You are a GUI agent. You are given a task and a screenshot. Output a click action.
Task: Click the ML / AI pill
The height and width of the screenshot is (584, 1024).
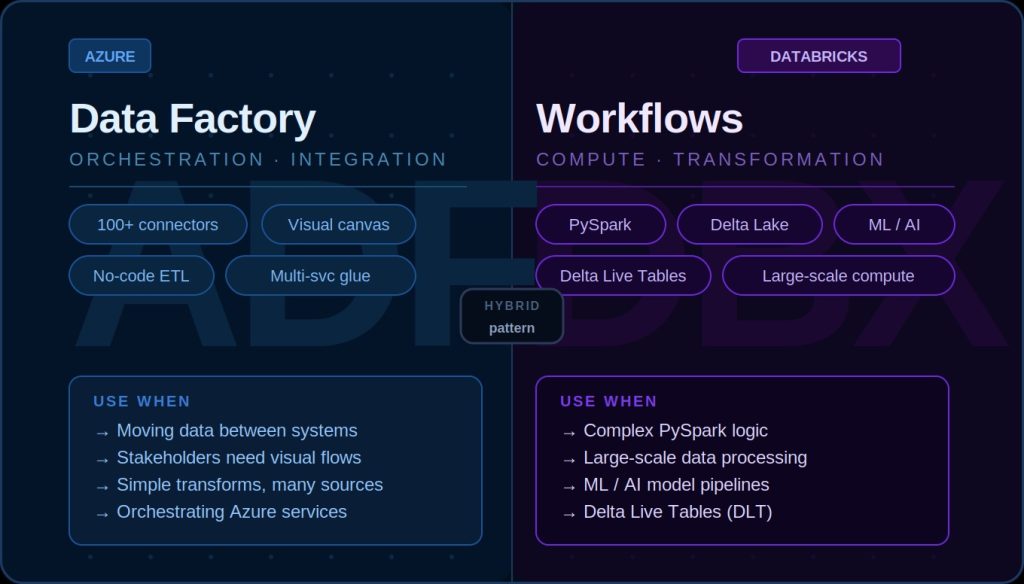tap(894, 225)
